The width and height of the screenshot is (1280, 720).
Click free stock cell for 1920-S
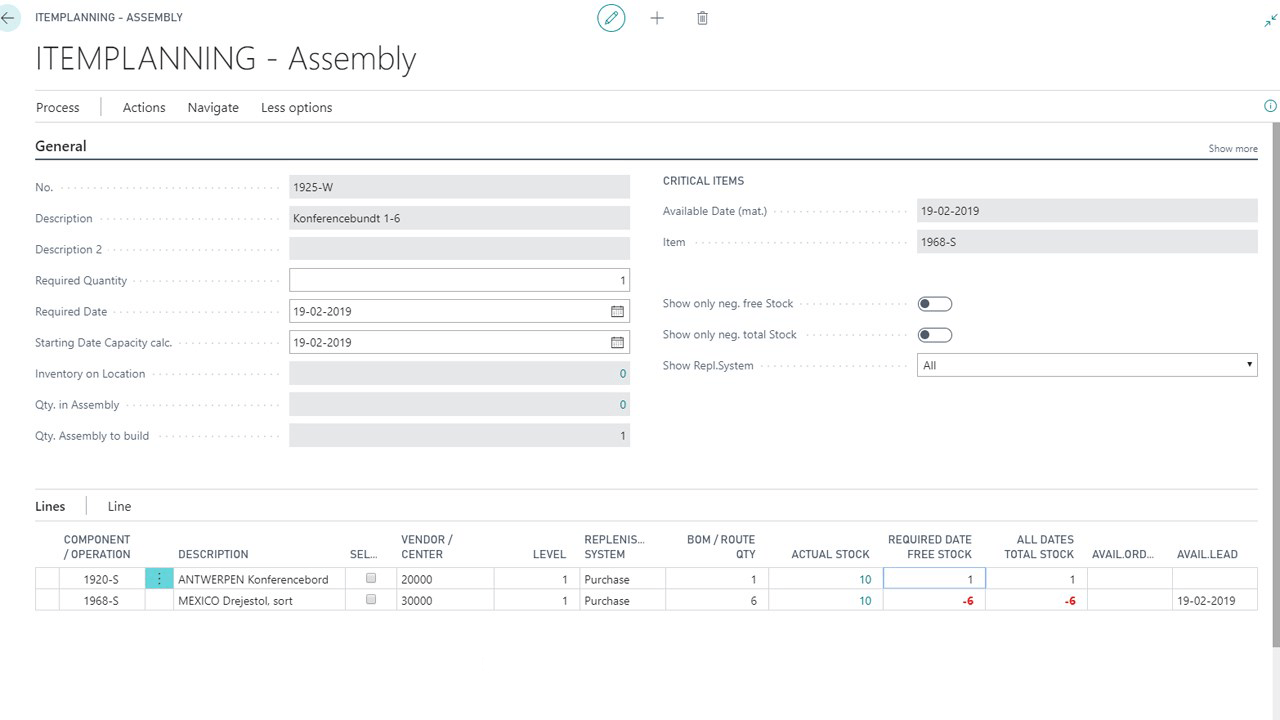coord(934,578)
